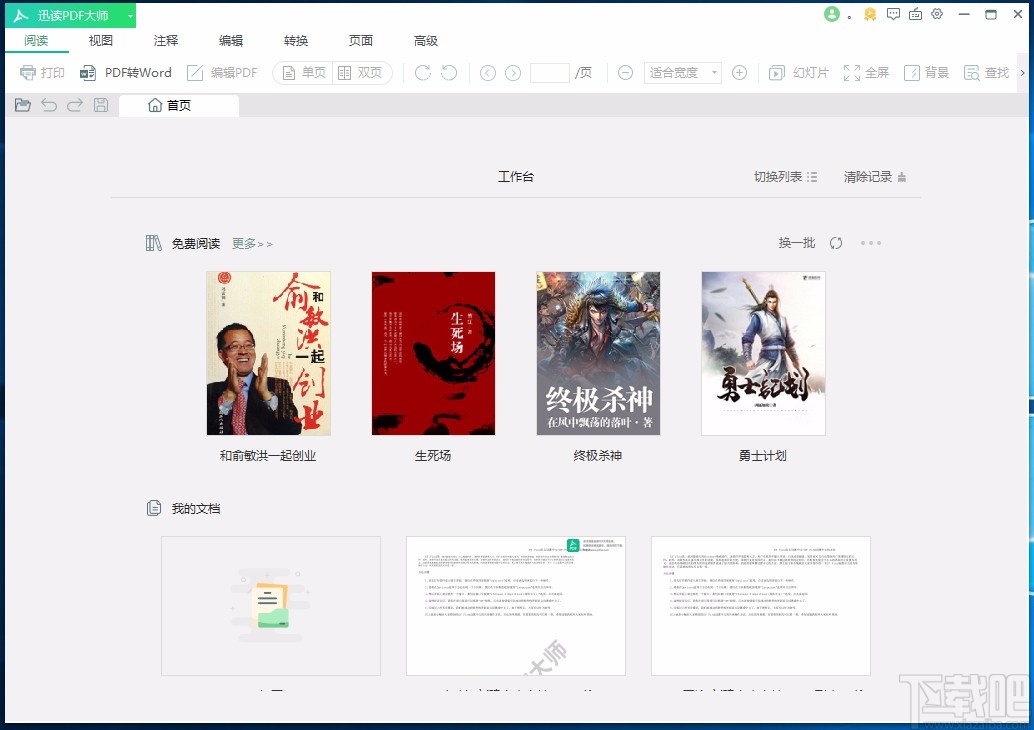Open PDF转Word converter
1034x730 pixels.
pos(125,73)
